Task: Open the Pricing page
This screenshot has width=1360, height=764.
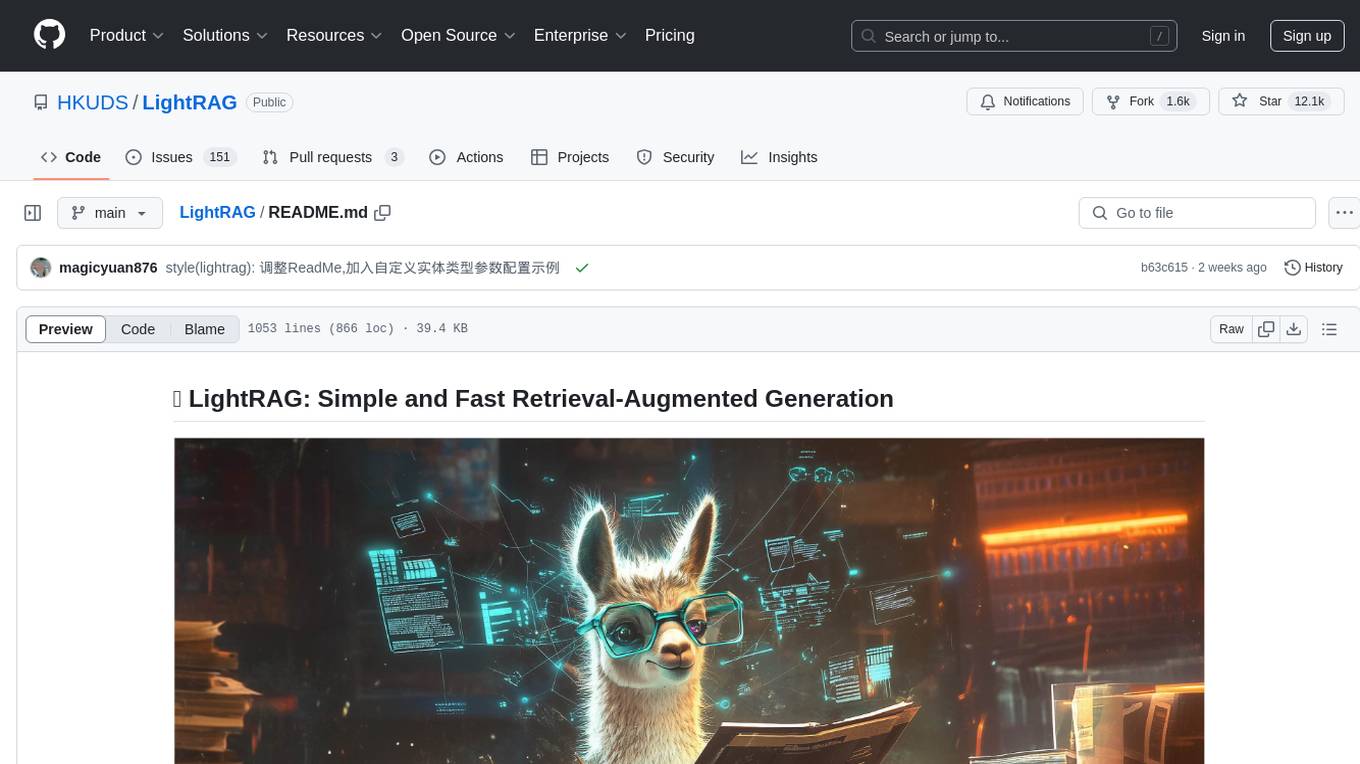Action: pyautogui.click(x=670, y=35)
